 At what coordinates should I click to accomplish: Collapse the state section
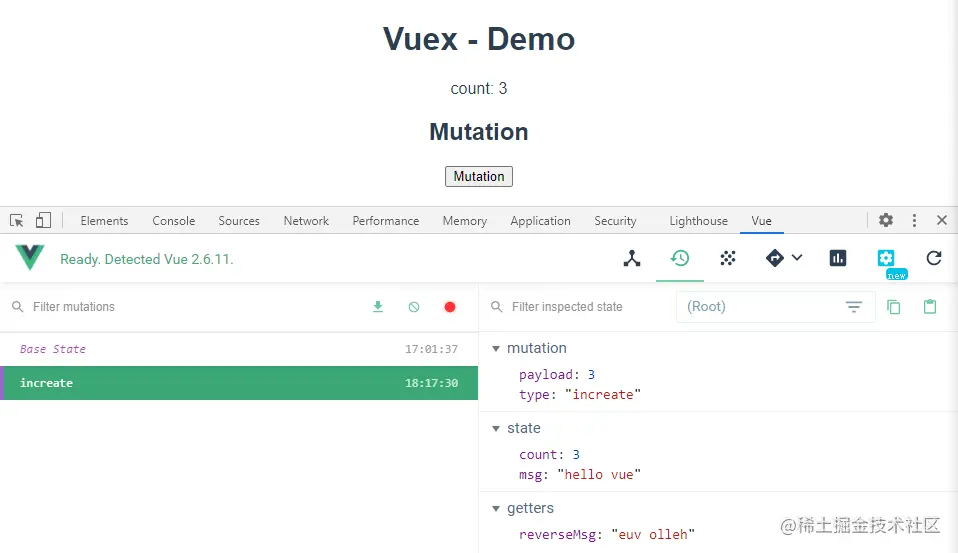pos(496,428)
